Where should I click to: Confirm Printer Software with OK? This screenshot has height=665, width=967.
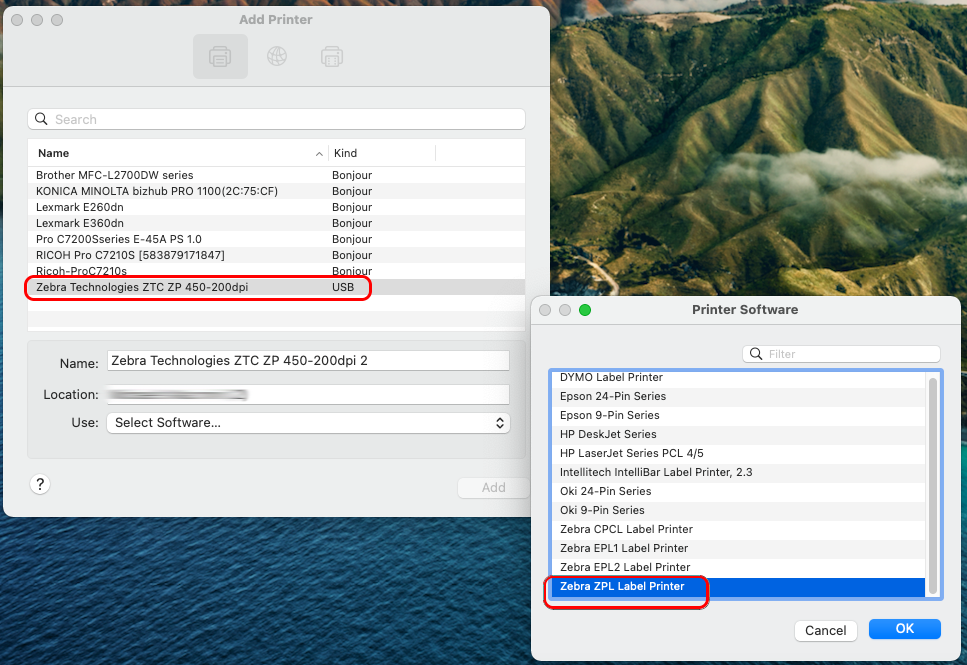(x=905, y=629)
